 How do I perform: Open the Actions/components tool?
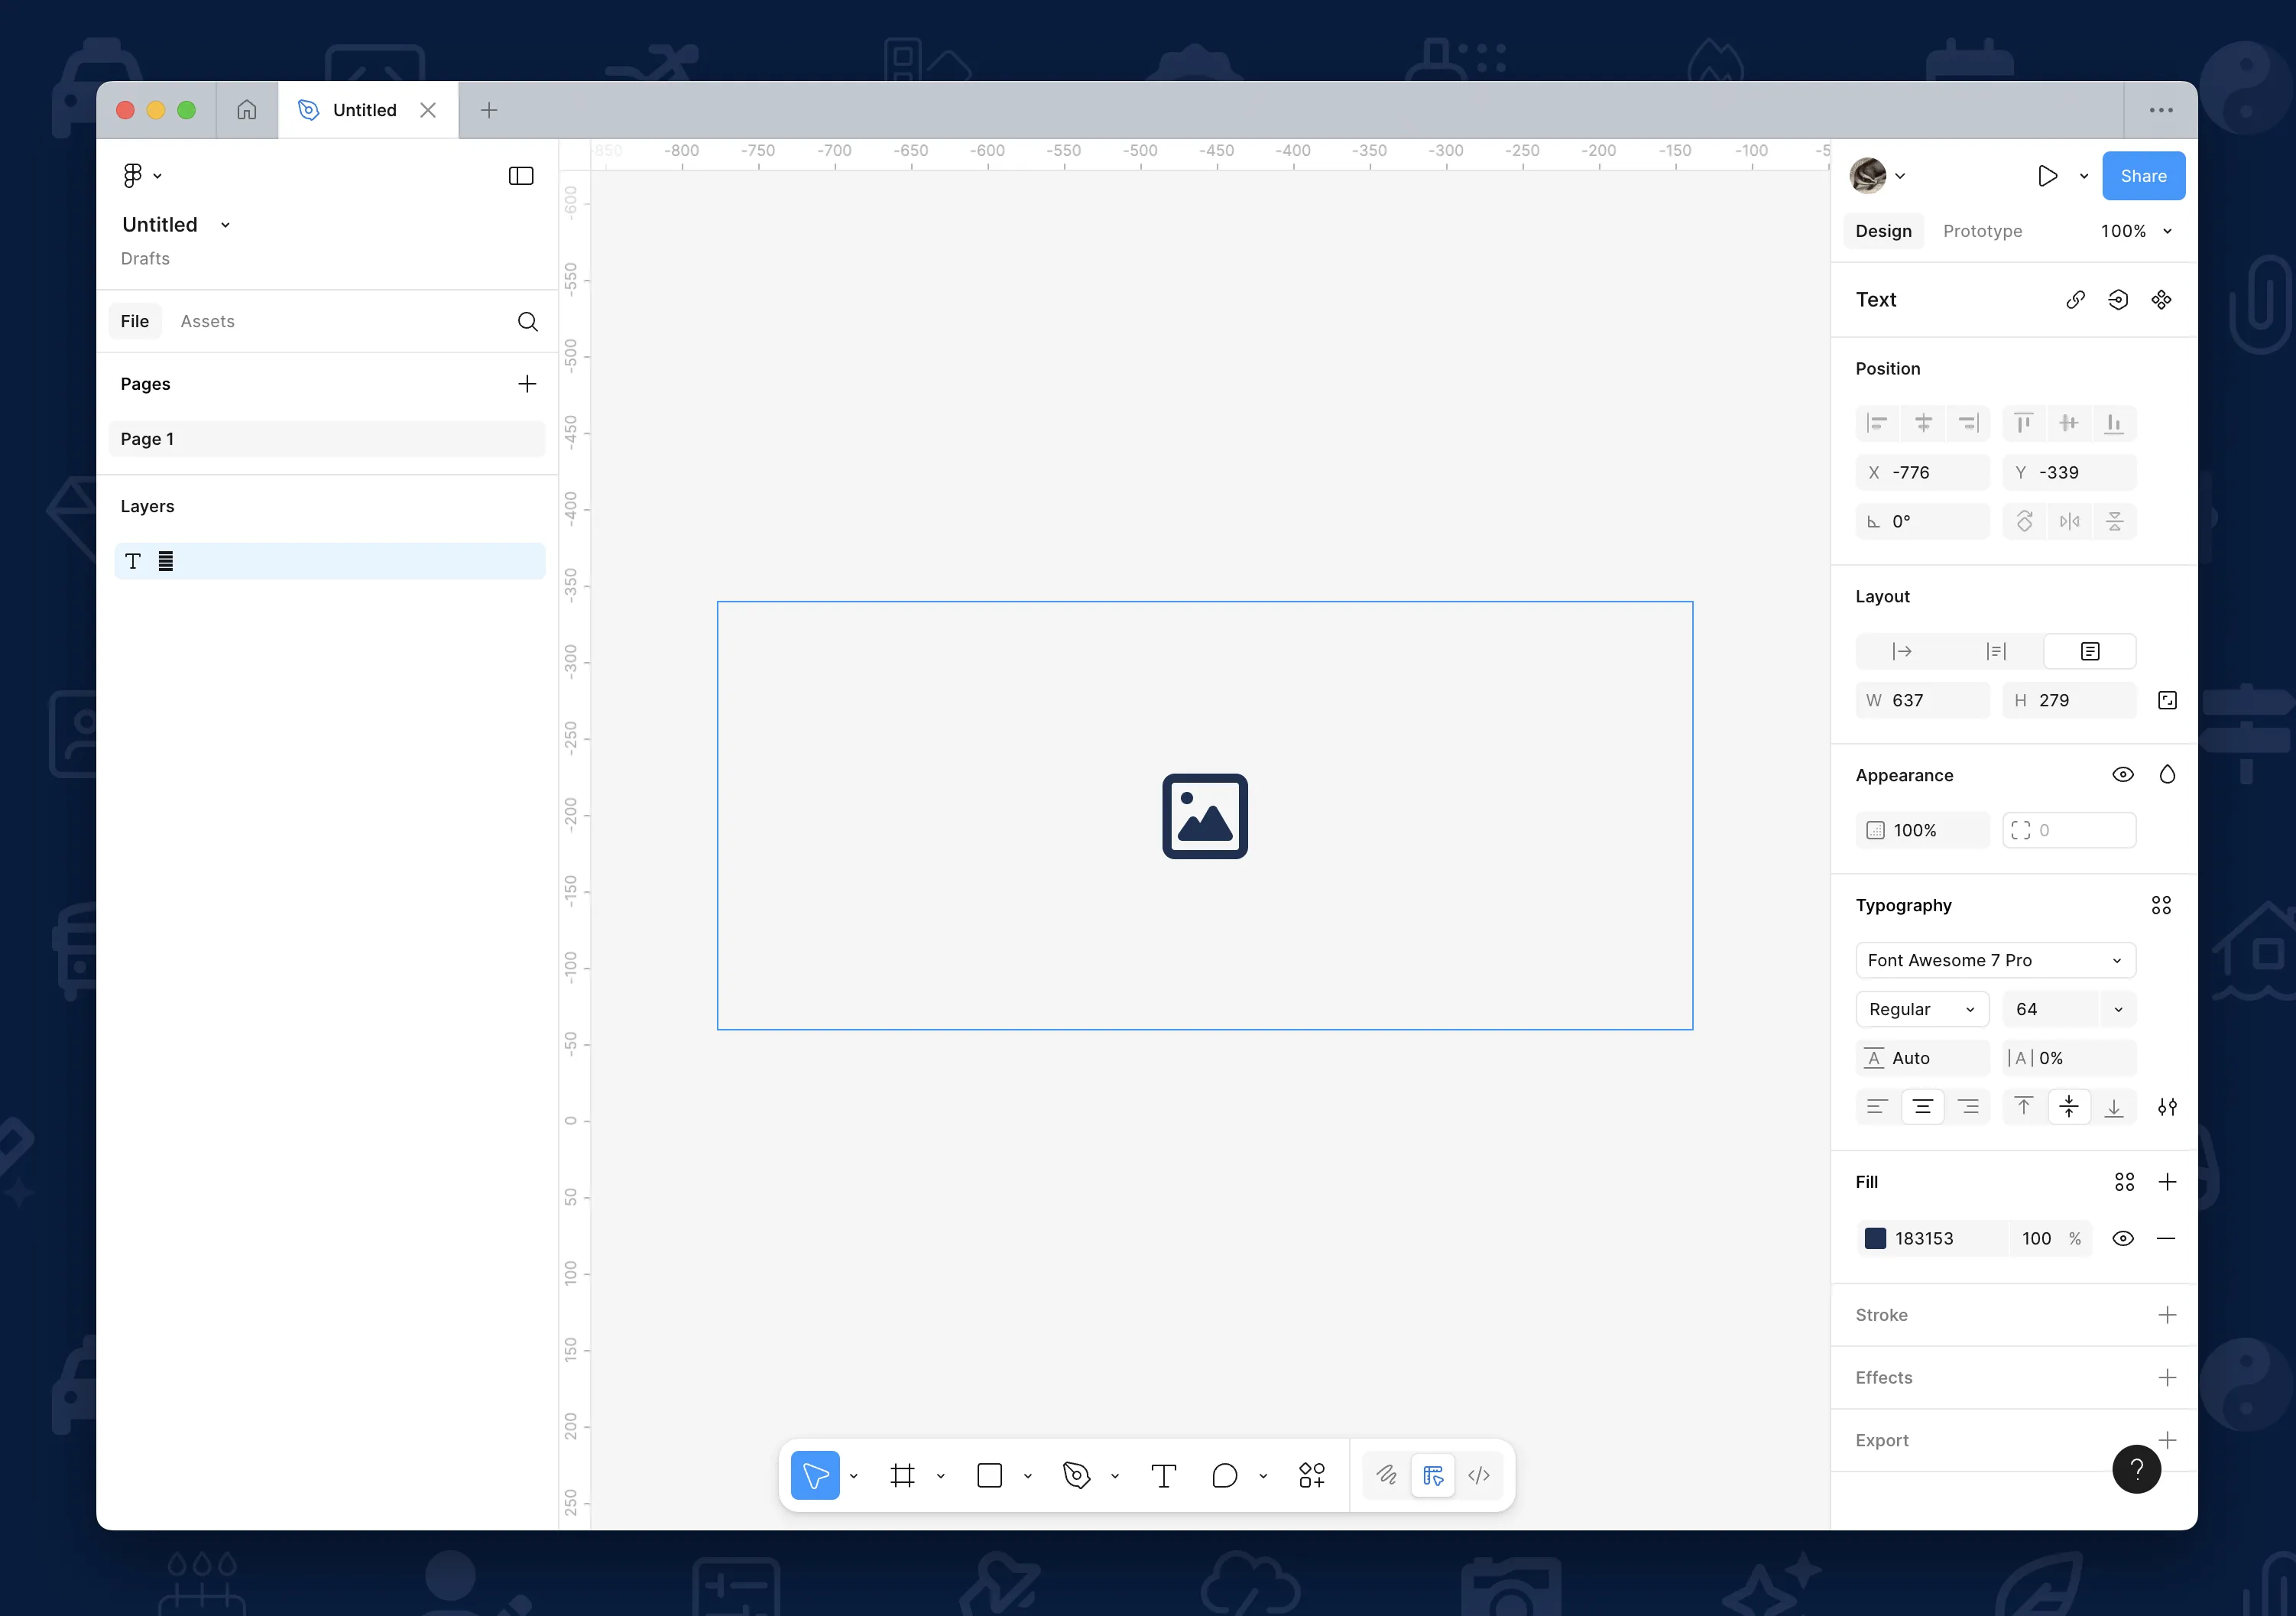coord(1312,1475)
